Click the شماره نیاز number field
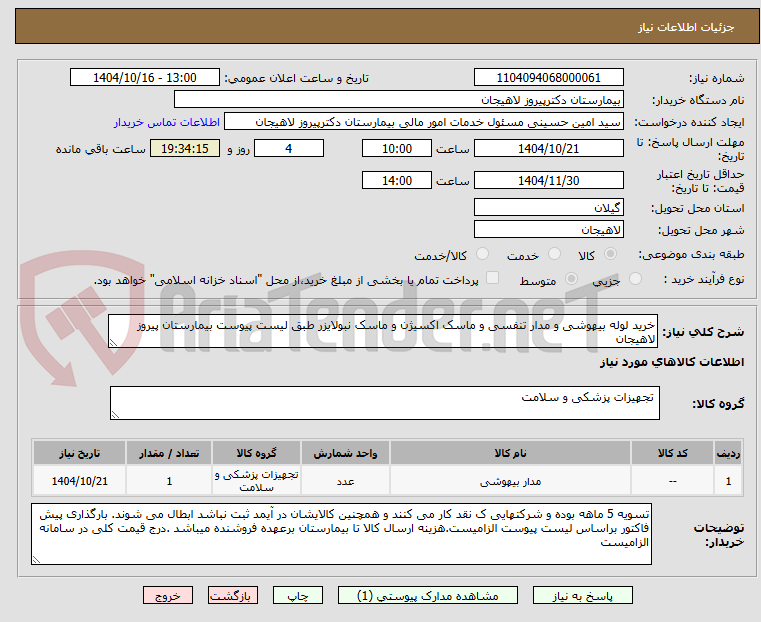 (548, 78)
